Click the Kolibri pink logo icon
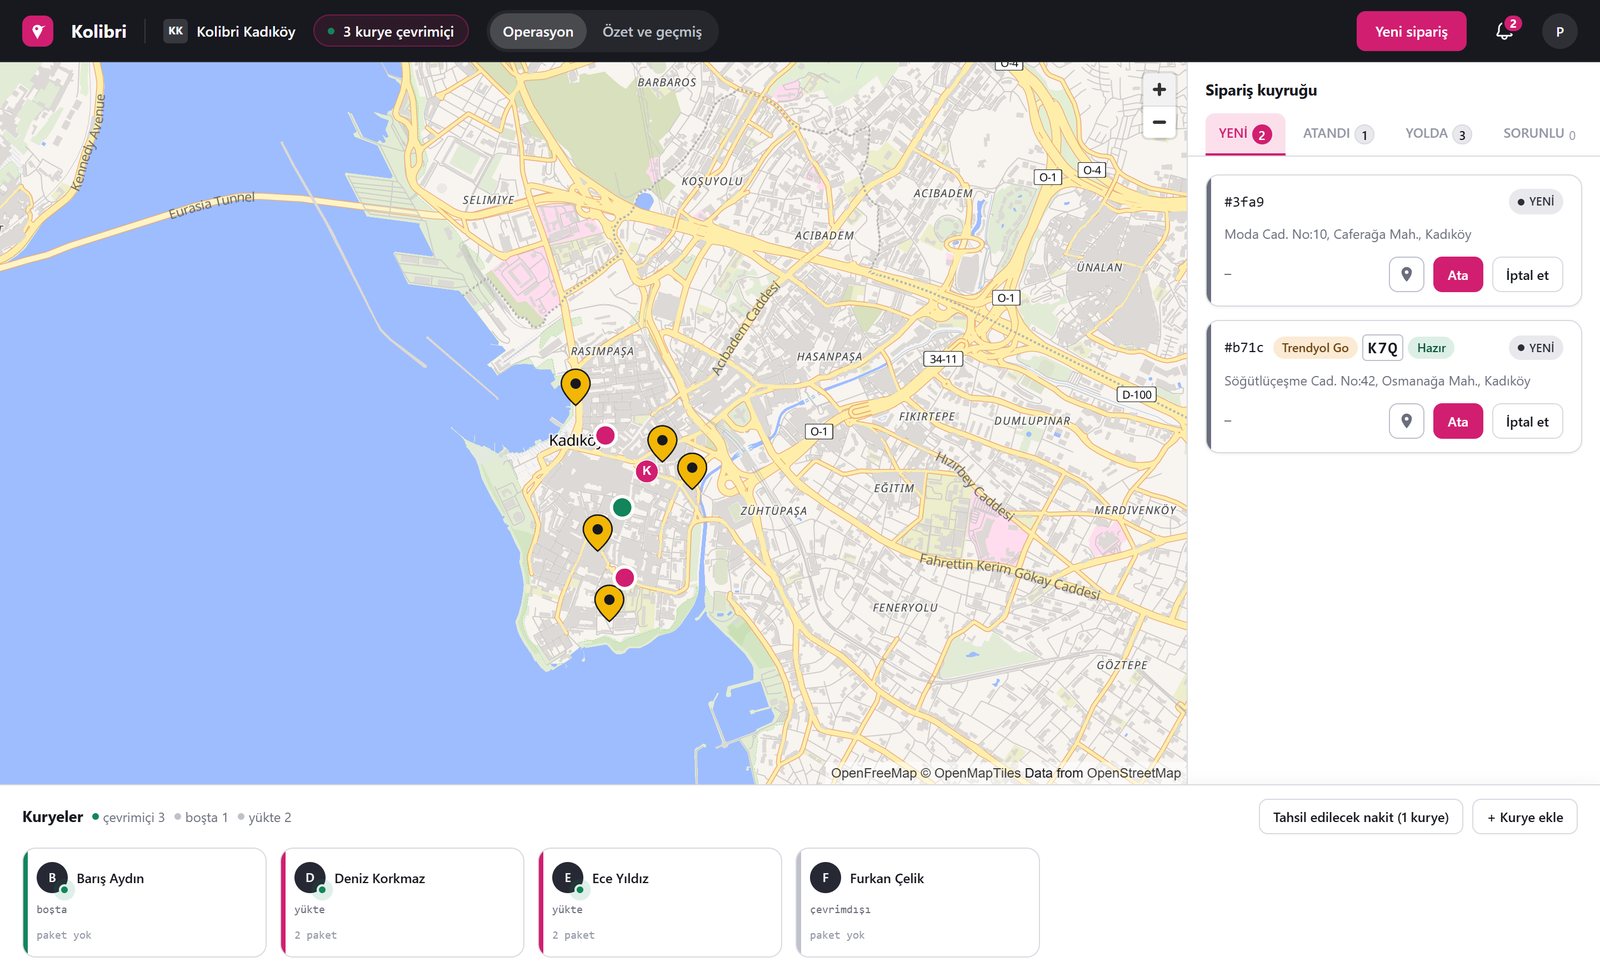The width and height of the screenshot is (1600, 967). (37, 31)
